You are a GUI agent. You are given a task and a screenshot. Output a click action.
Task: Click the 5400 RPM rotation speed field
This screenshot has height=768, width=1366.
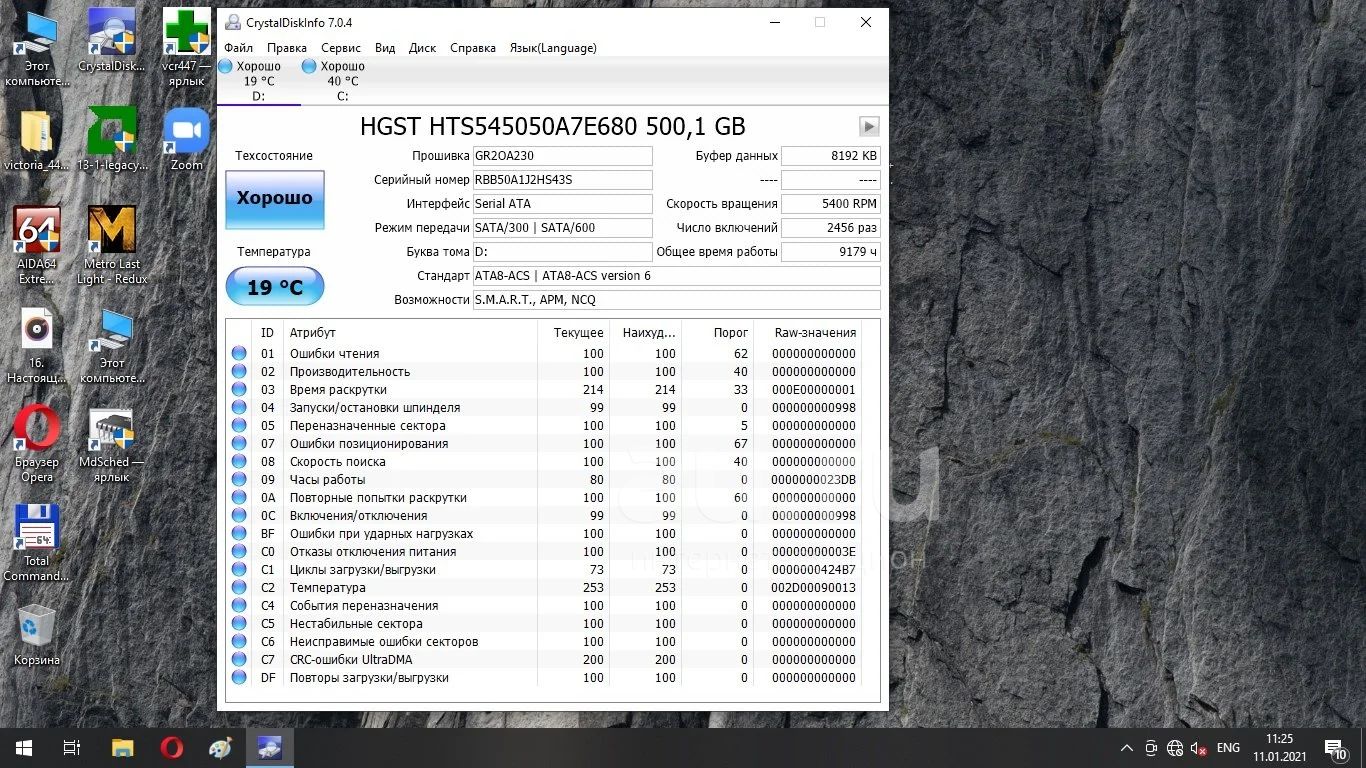coord(831,204)
